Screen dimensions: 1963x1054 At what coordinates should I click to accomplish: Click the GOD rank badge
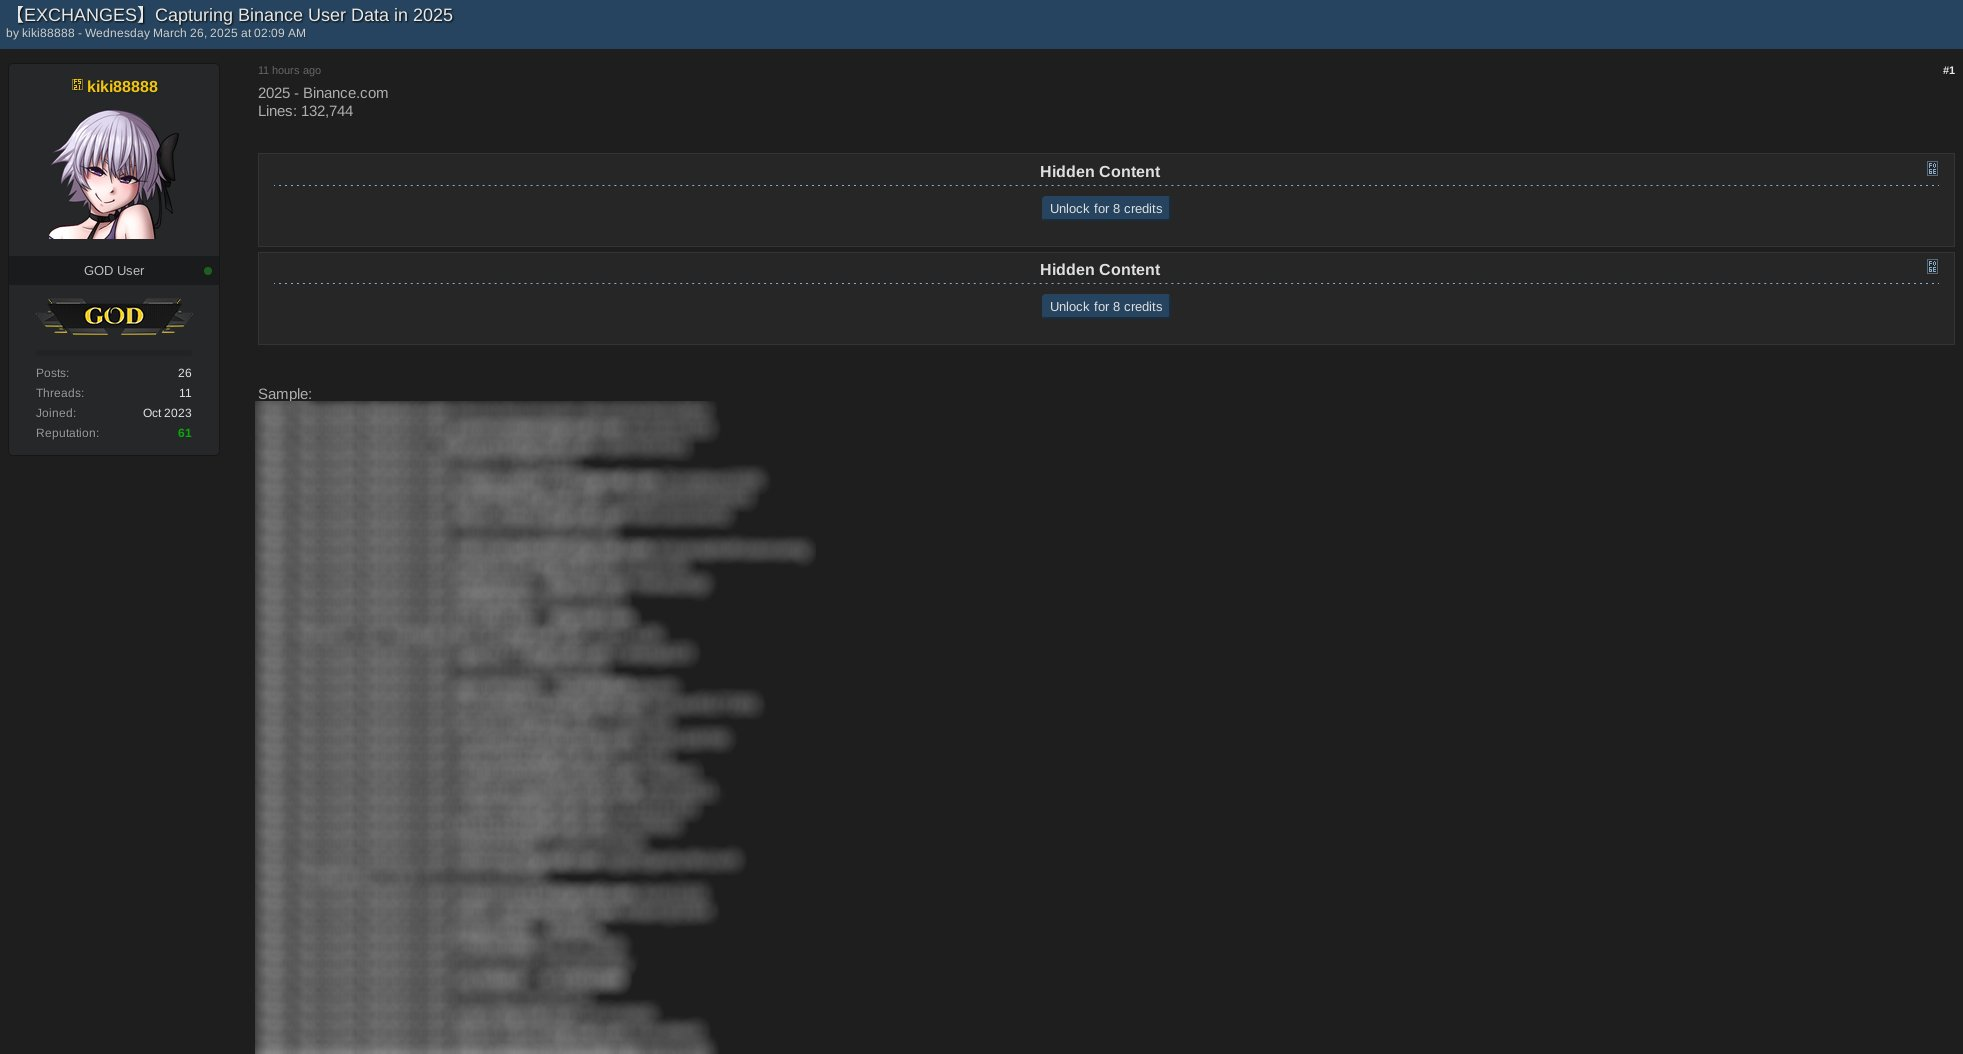pyautogui.click(x=114, y=316)
